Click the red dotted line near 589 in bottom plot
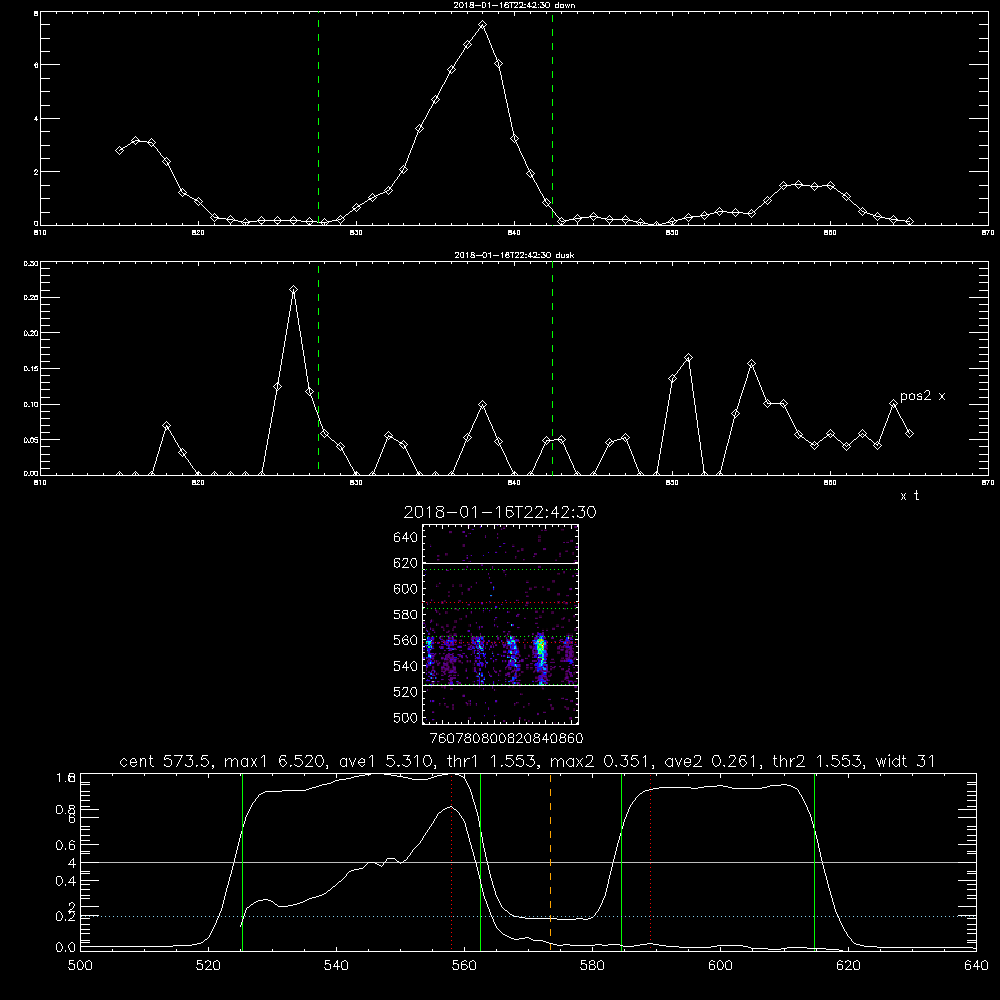This screenshot has height=1000, width=1000. 651,861
